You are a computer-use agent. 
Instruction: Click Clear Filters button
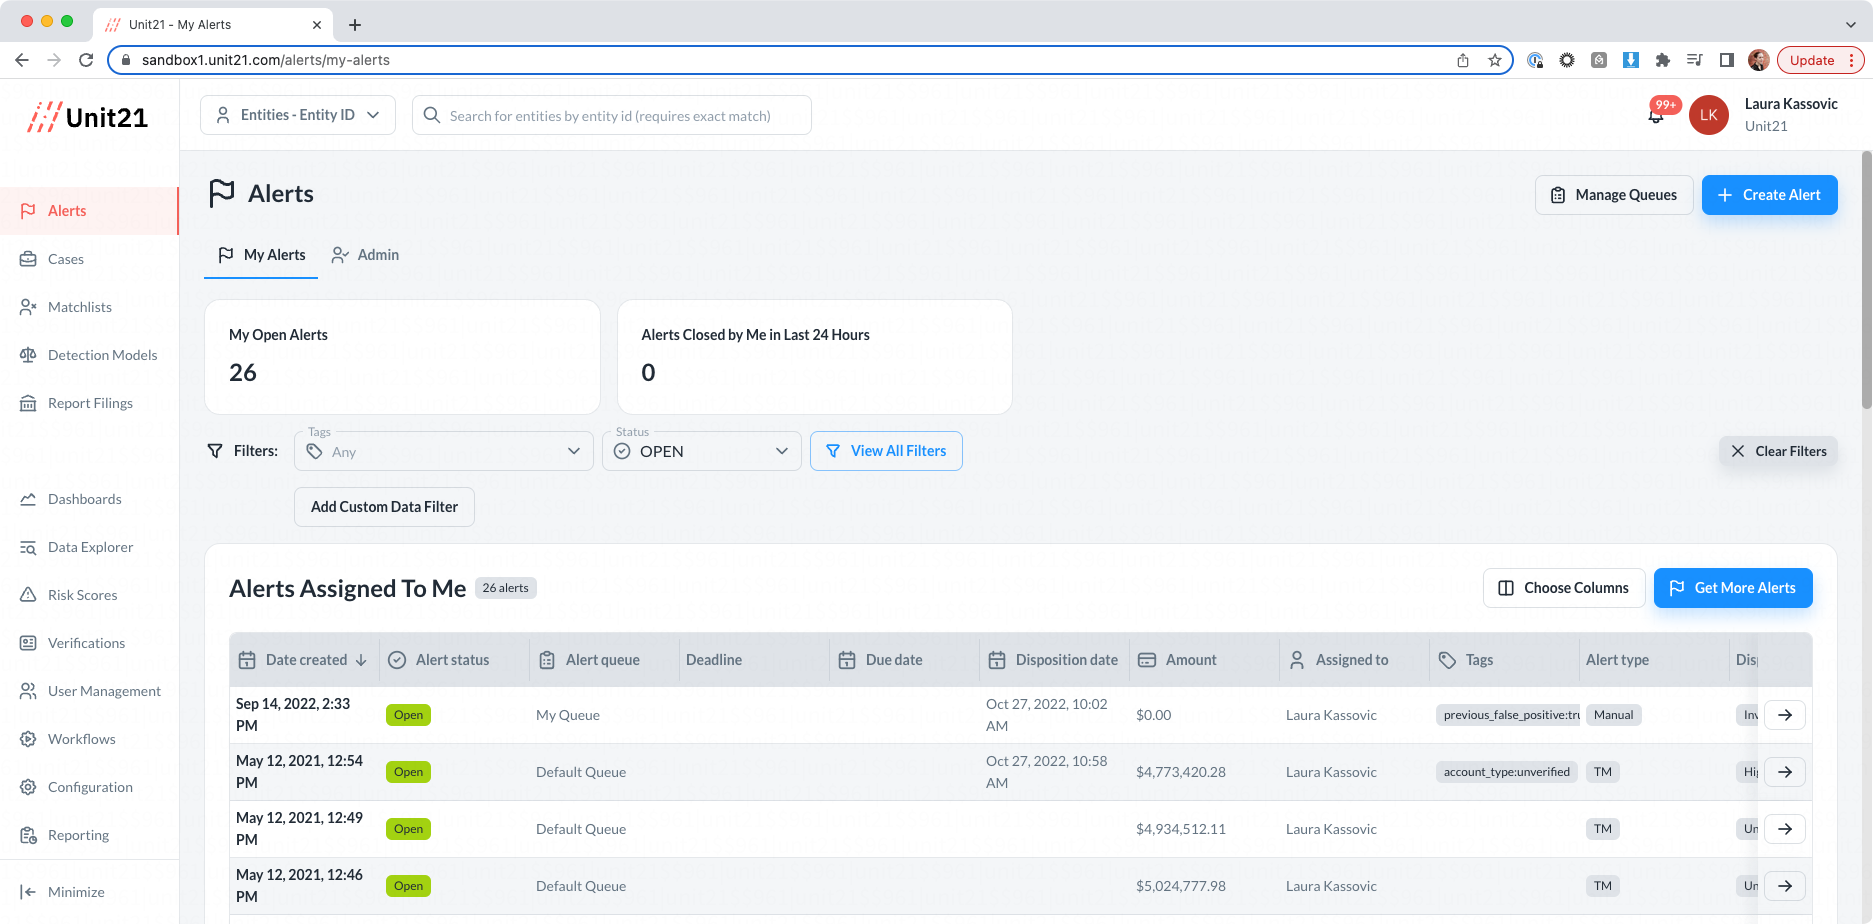(x=1778, y=451)
